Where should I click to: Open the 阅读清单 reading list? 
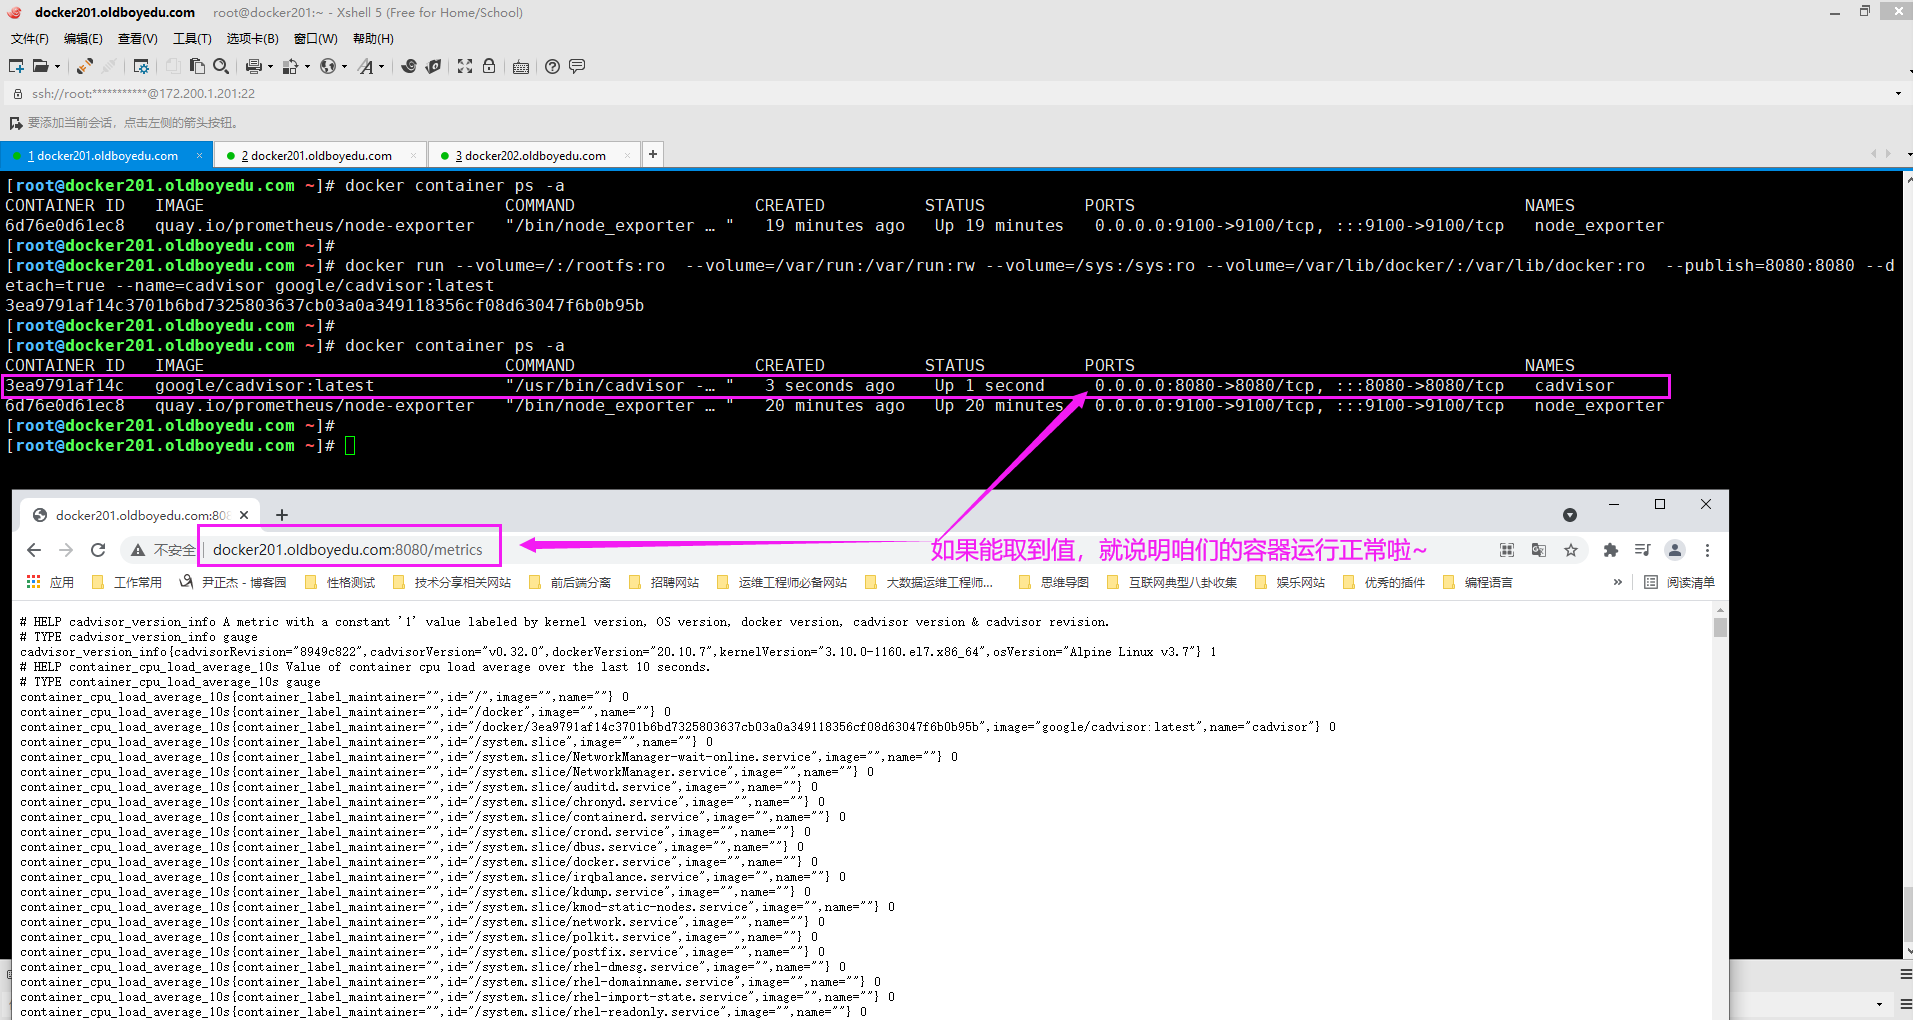1679,582
